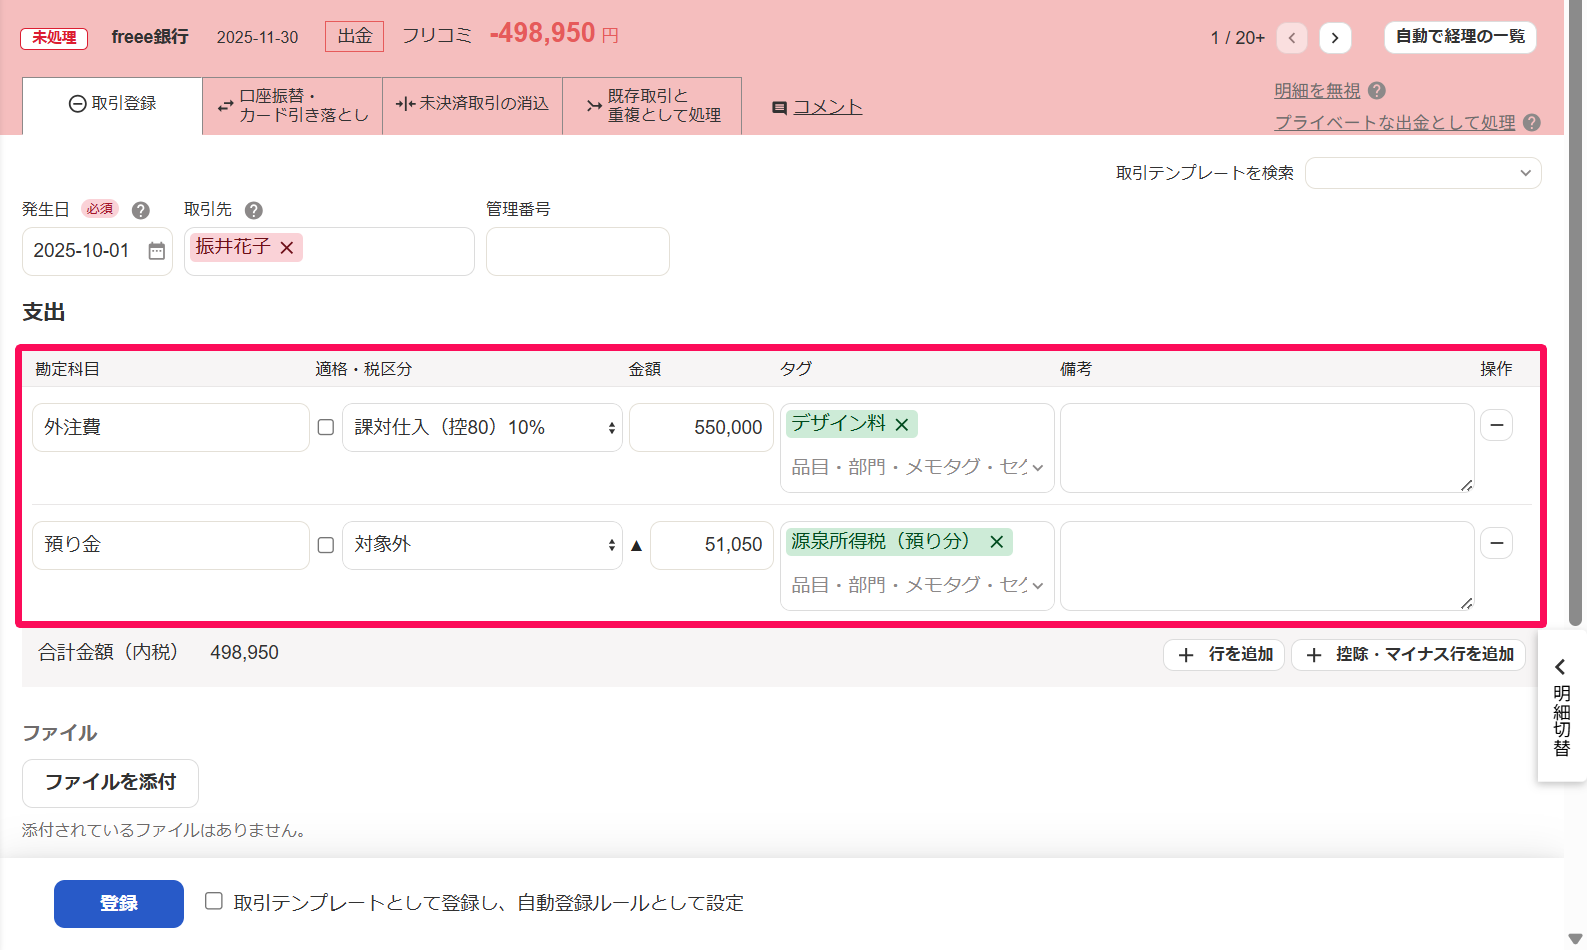Click the 550,000 amount field

(701, 427)
